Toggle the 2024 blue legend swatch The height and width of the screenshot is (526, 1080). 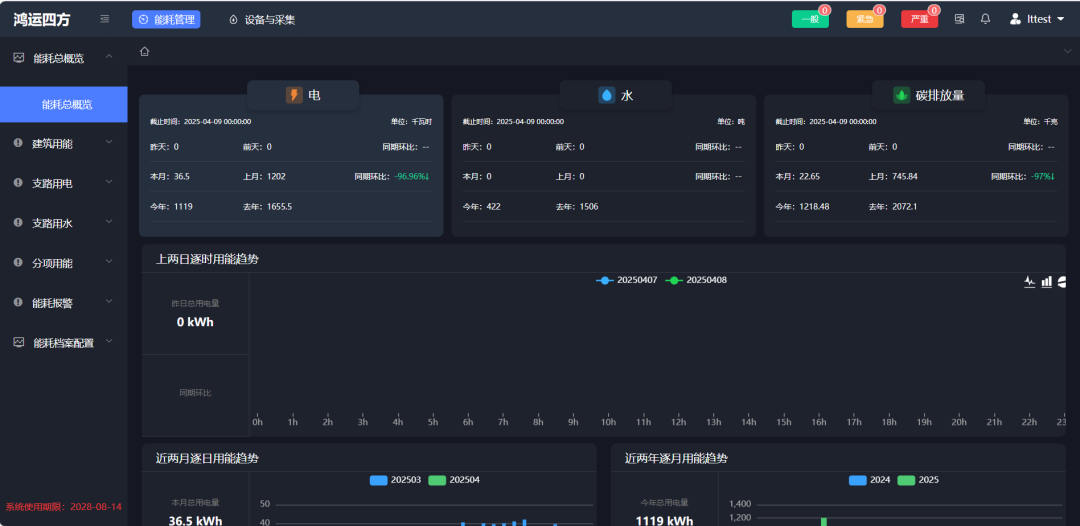tap(857, 480)
